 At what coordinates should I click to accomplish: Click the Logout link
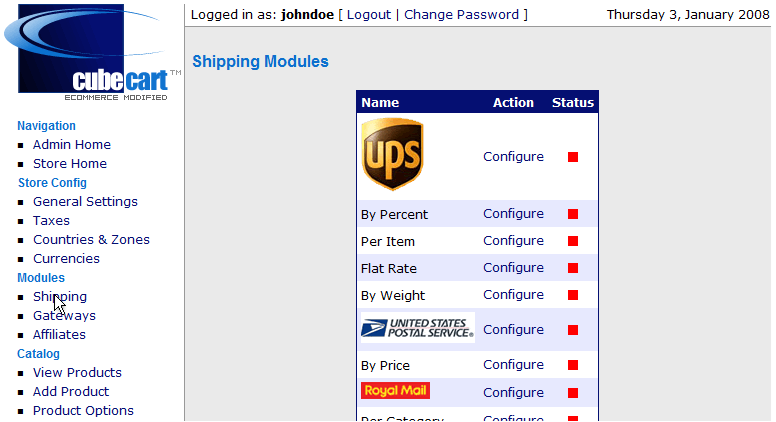click(x=369, y=15)
